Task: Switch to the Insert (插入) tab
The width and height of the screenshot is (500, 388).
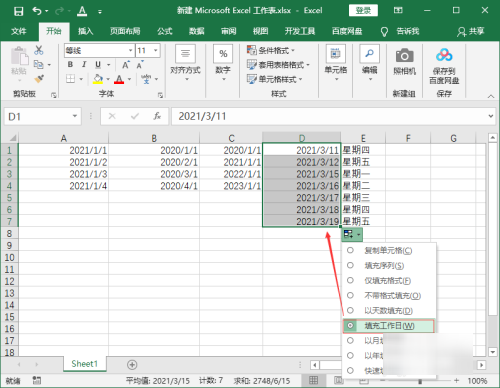Action: 86,31
